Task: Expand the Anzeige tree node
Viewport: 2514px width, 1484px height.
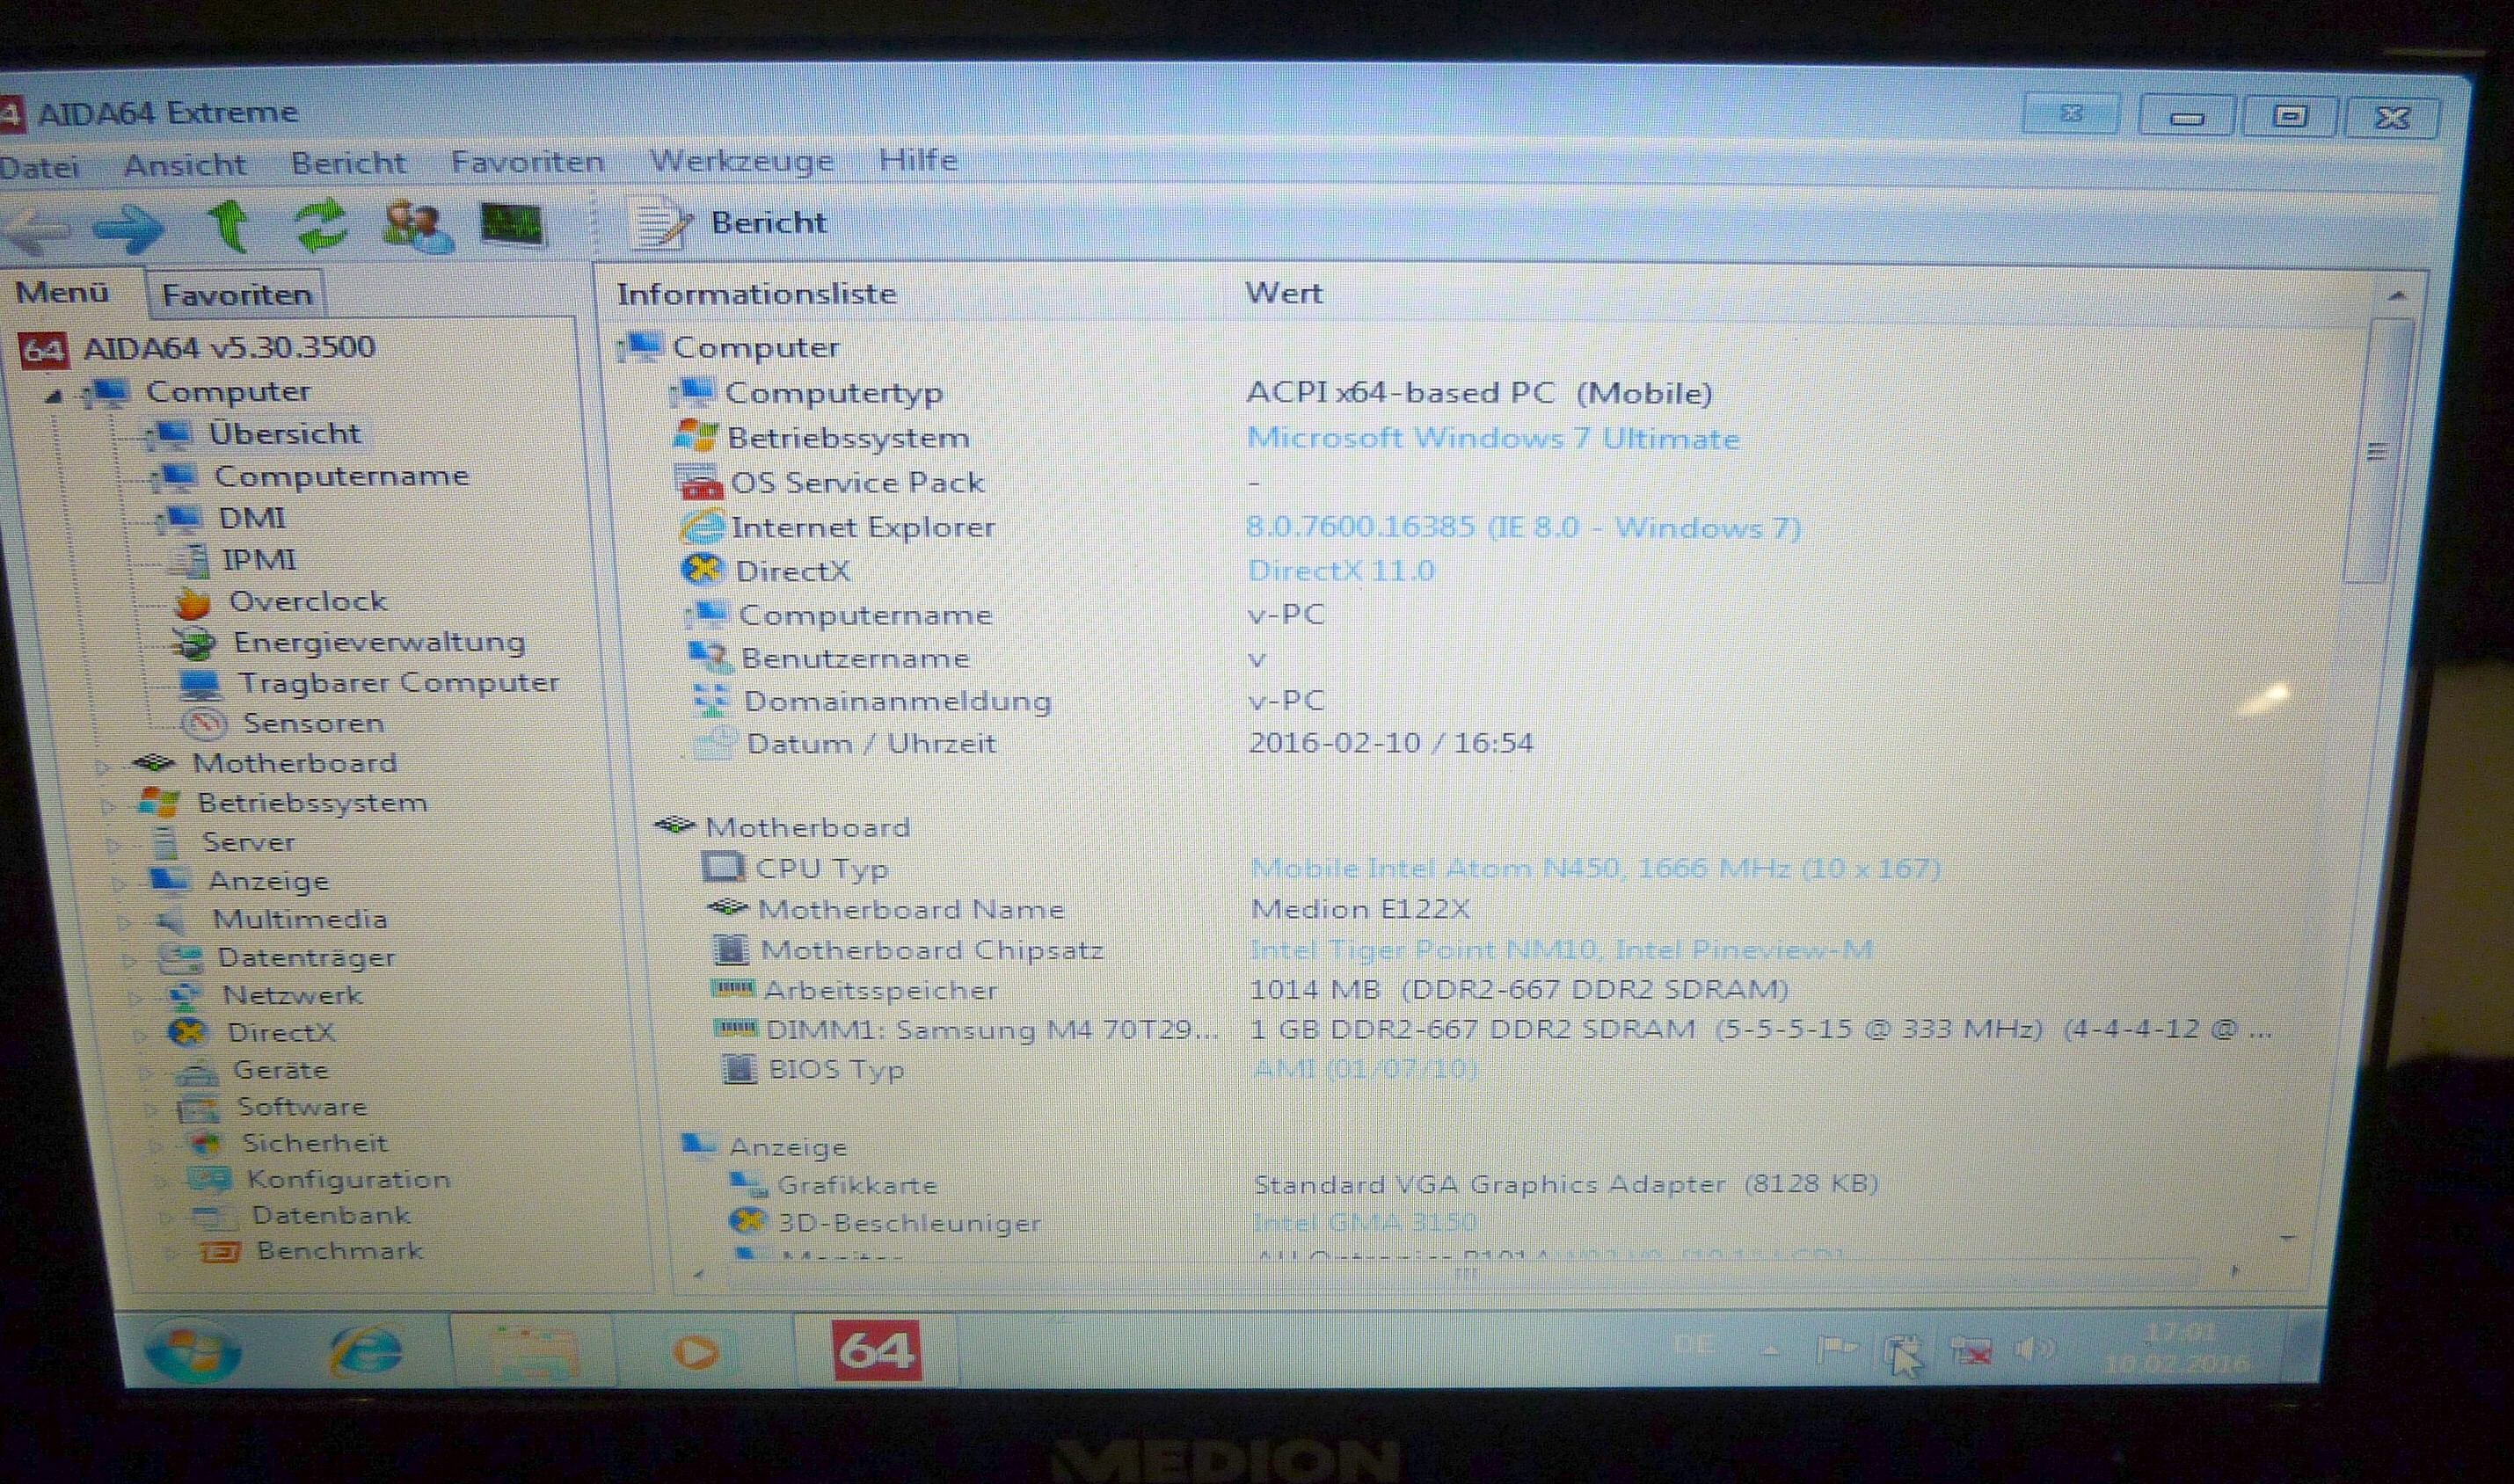Action: pos(119,884)
